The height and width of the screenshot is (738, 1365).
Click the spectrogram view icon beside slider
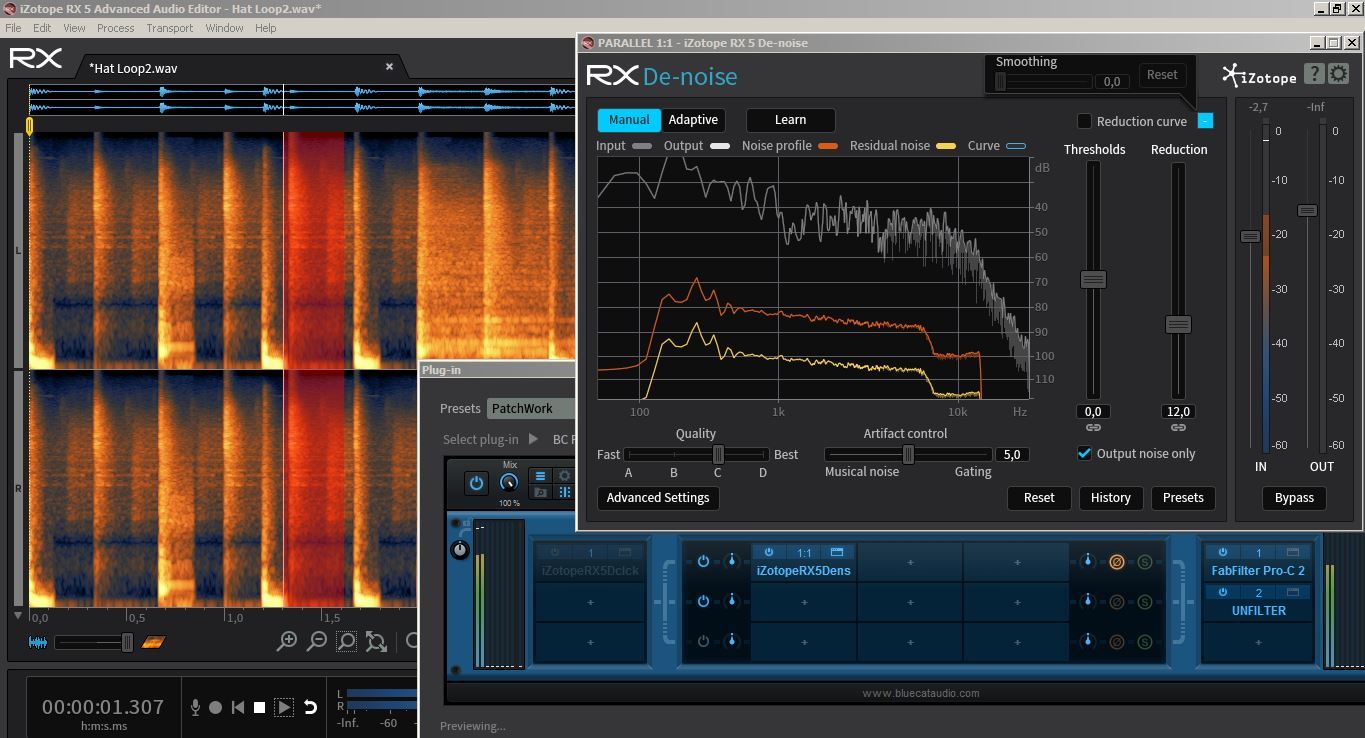click(x=154, y=642)
